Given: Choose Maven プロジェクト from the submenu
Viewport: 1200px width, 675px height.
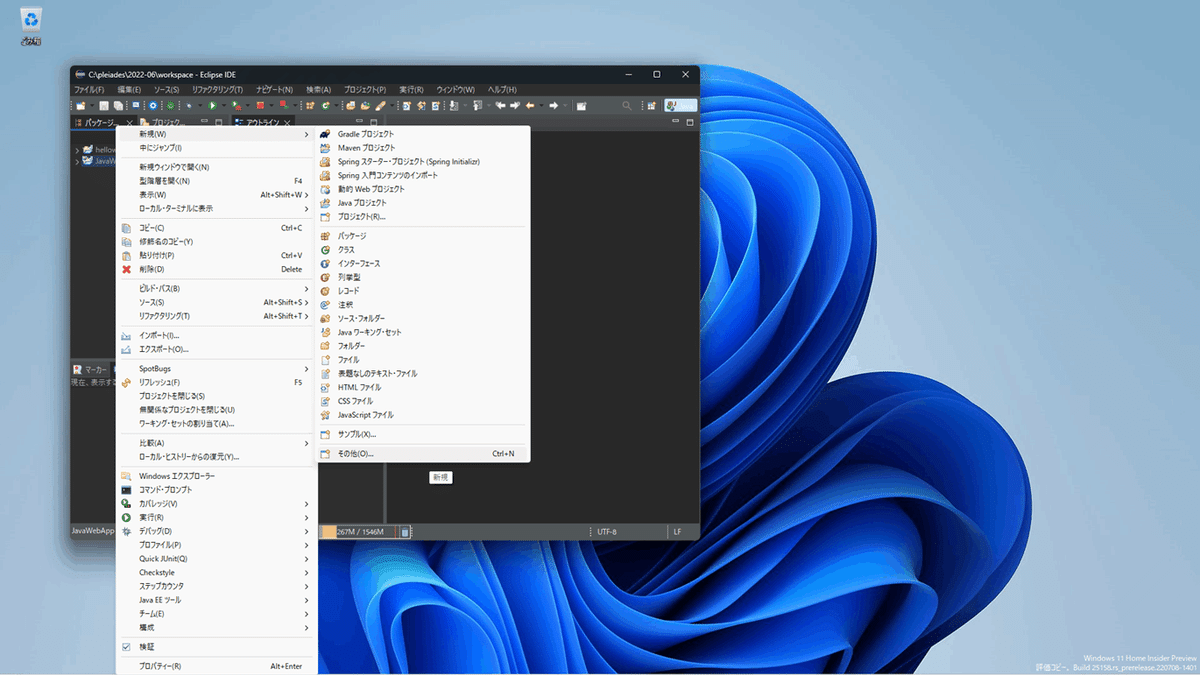Looking at the screenshot, I should 423,148.
